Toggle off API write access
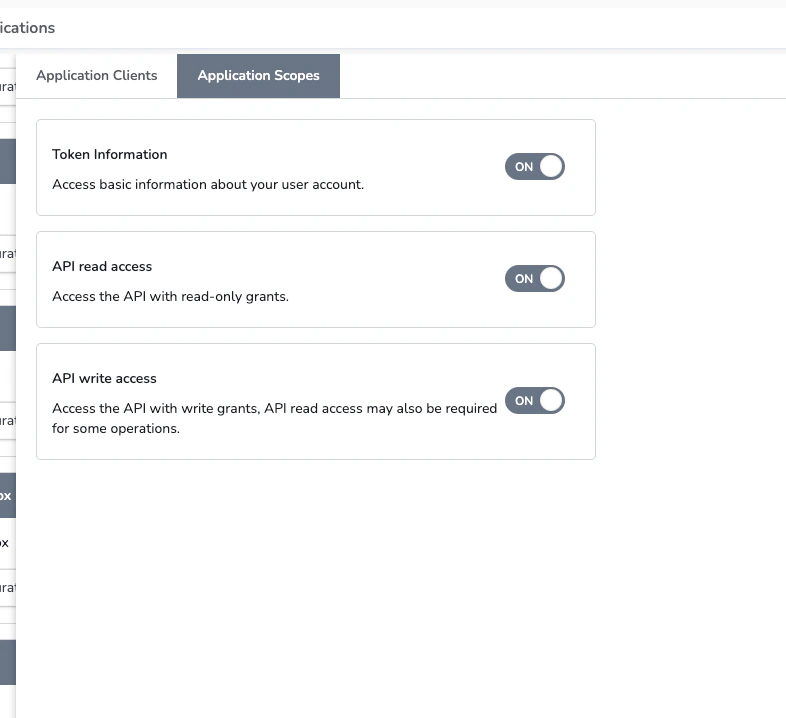The width and height of the screenshot is (786, 718). coord(534,401)
